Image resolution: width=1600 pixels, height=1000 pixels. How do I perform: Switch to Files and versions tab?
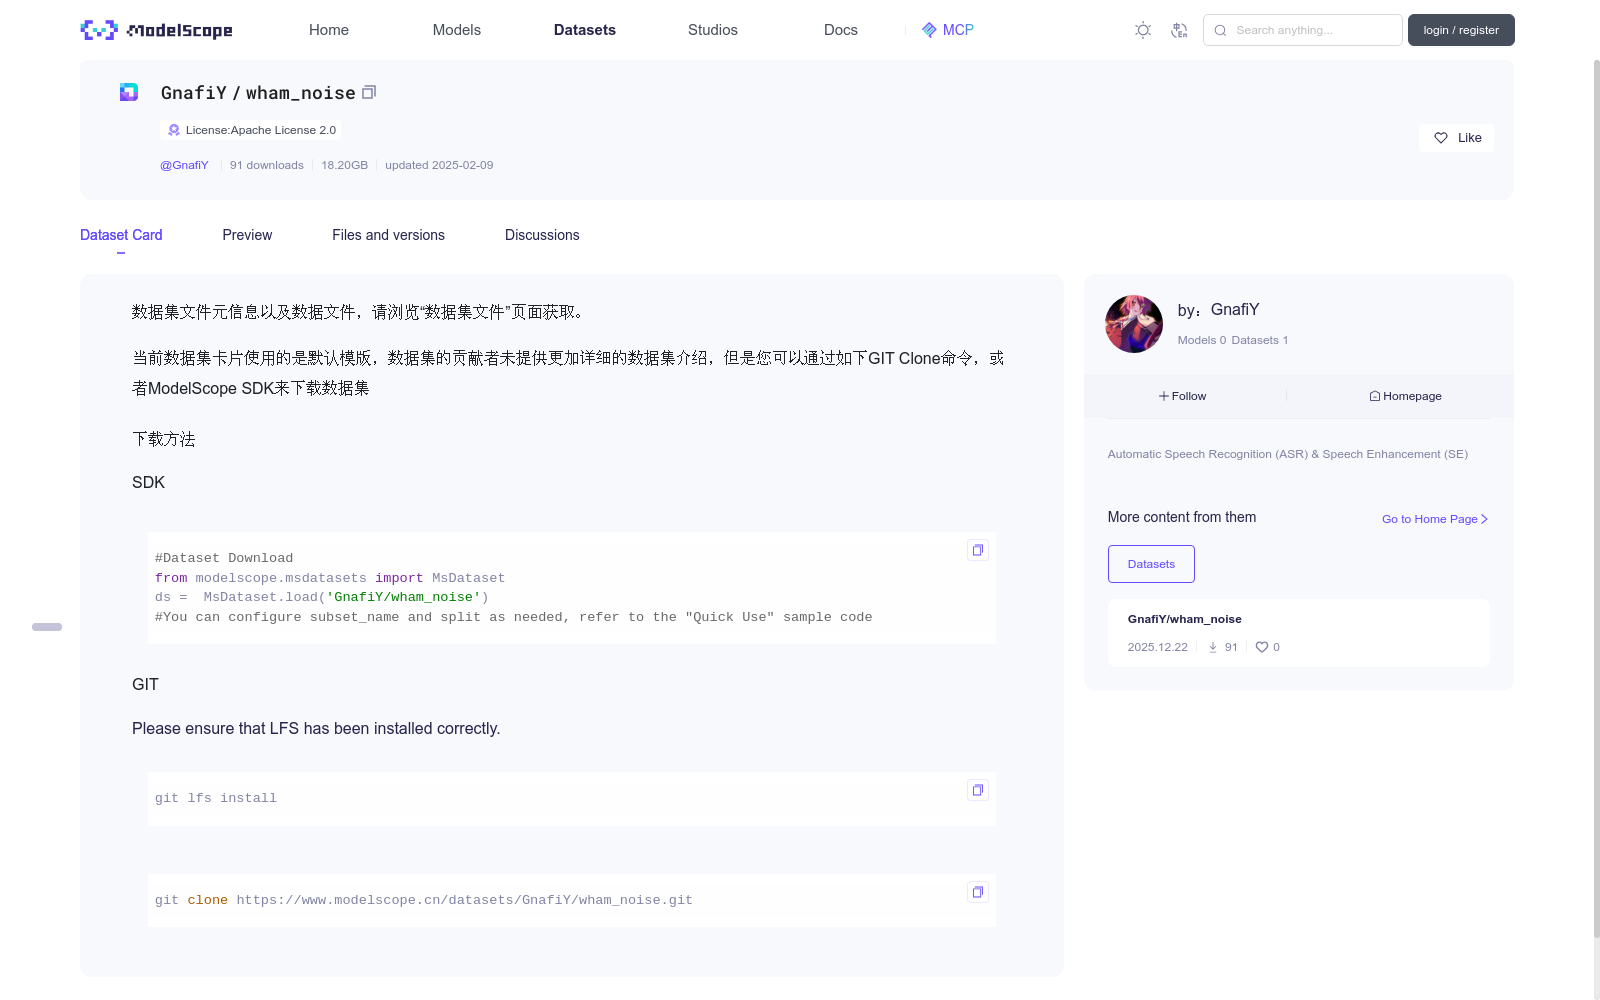pos(388,235)
